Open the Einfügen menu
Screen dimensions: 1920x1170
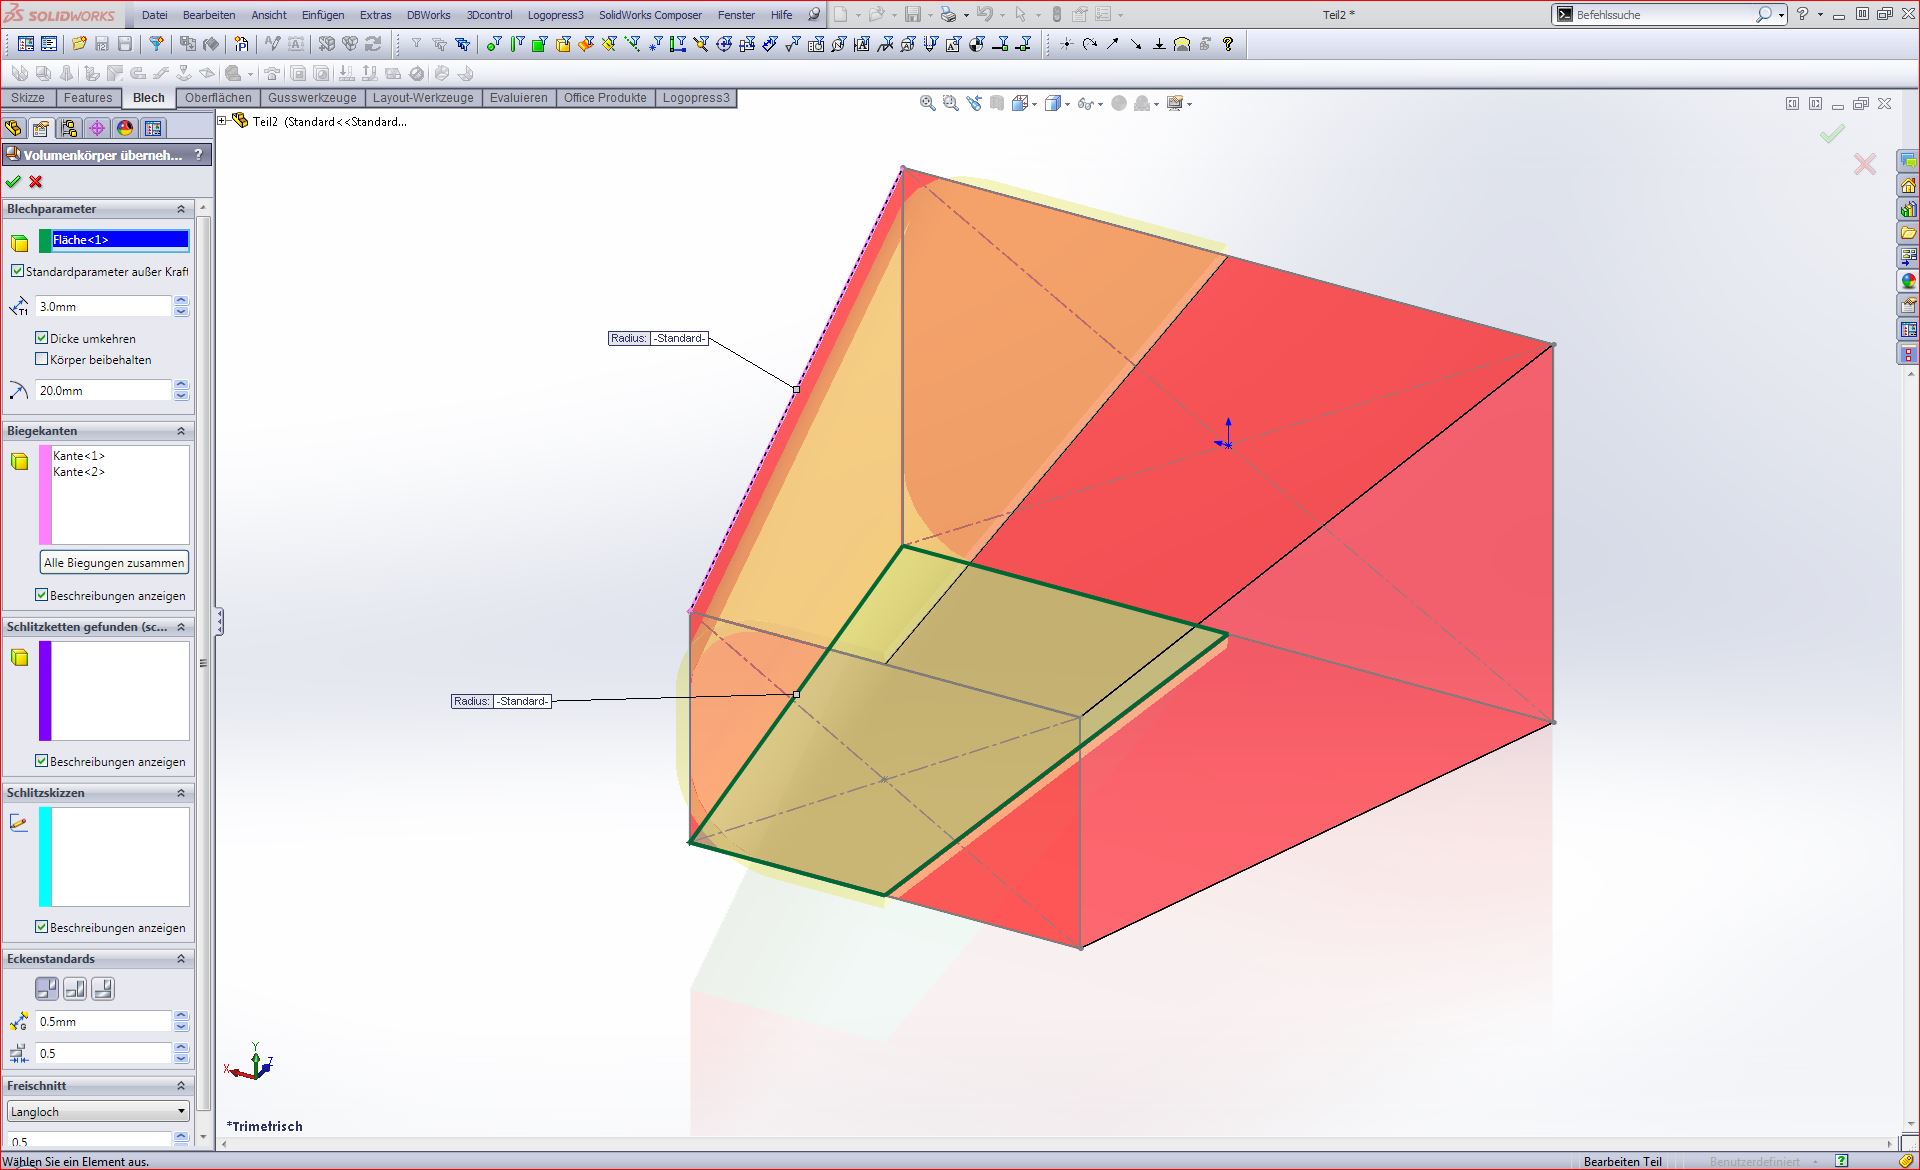tap(323, 15)
